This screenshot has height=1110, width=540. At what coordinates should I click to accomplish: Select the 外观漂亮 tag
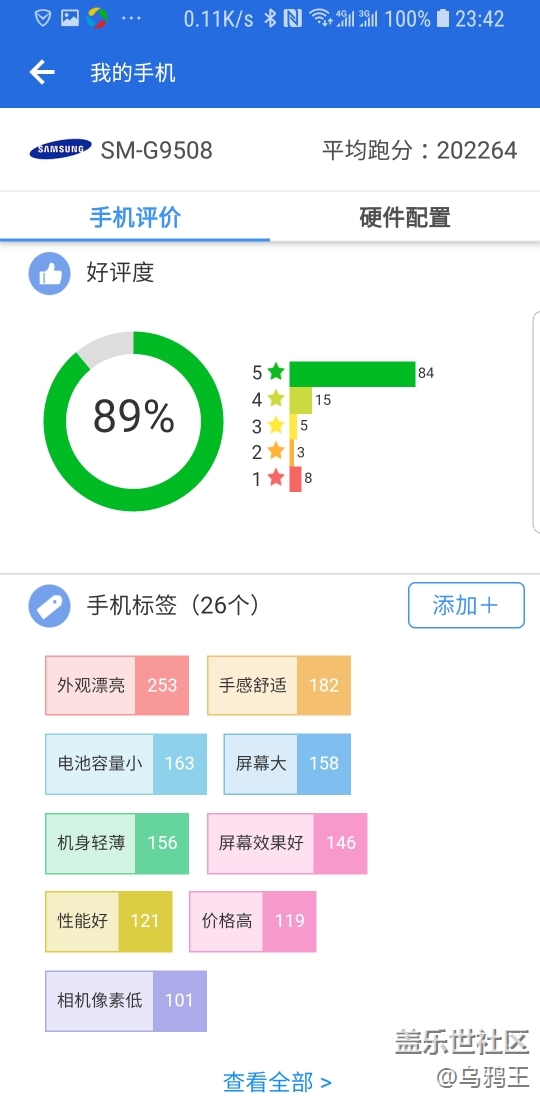pos(117,685)
